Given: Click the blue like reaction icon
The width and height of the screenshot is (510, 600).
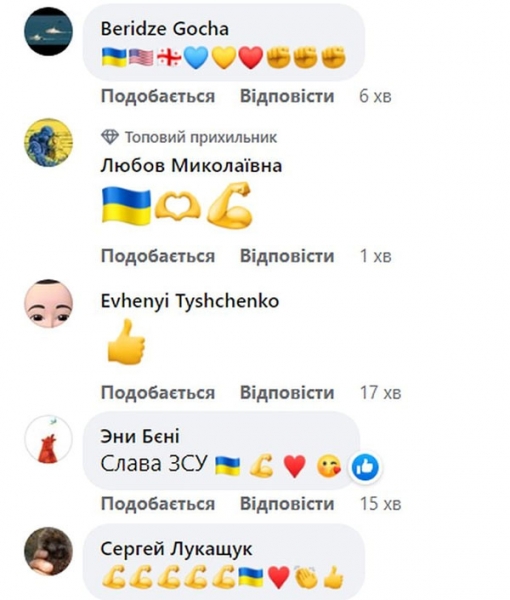Looking at the screenshot, I should 365,467.
